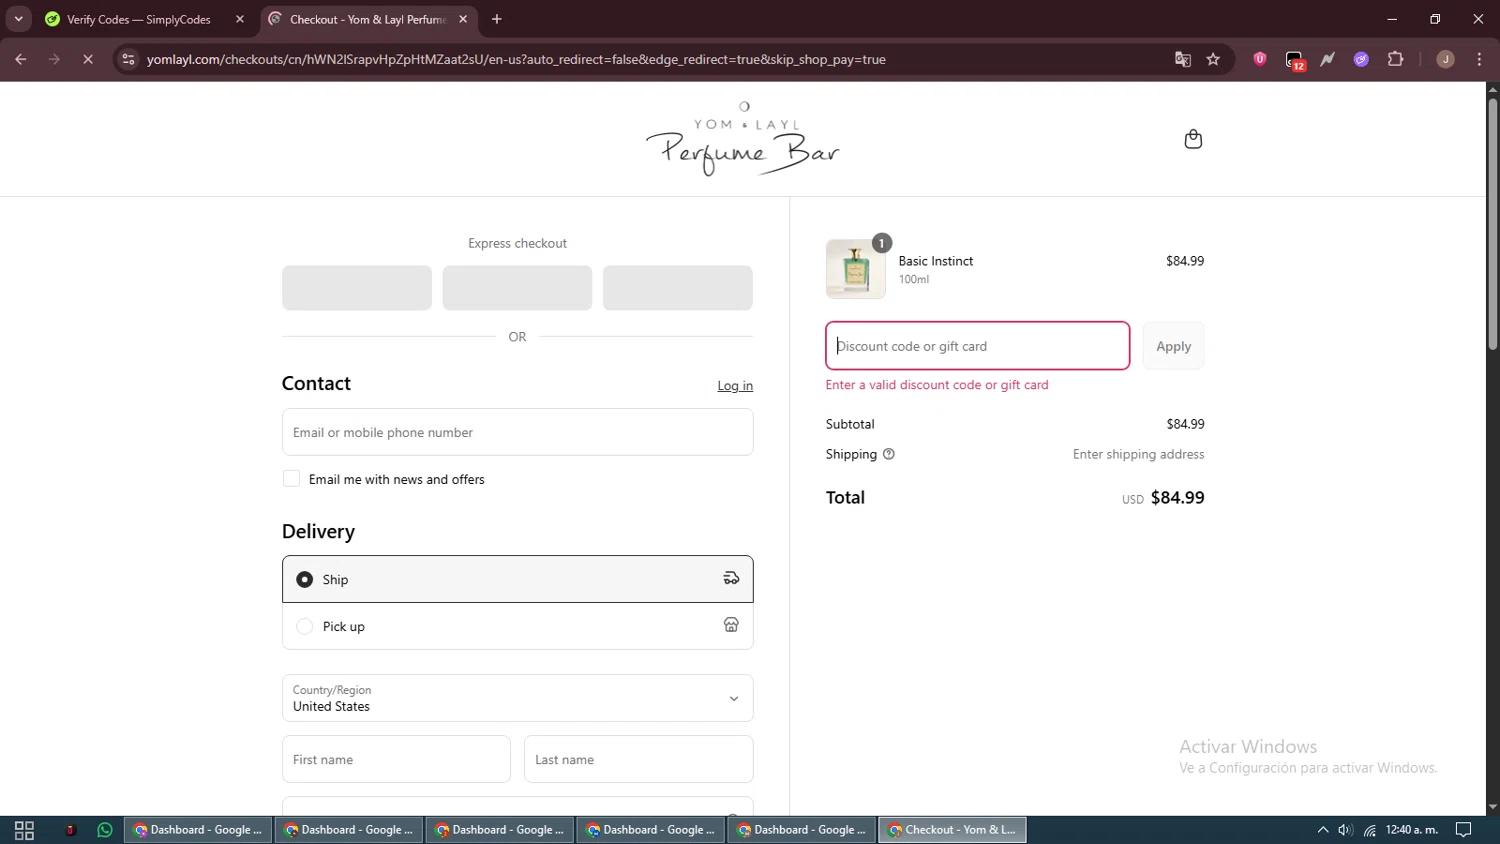This screenshot has height=844, width=1500.
Task: Switch to the Checkout Yom & Layl tab
Action: pyautogui.click(x=367, y=19)
